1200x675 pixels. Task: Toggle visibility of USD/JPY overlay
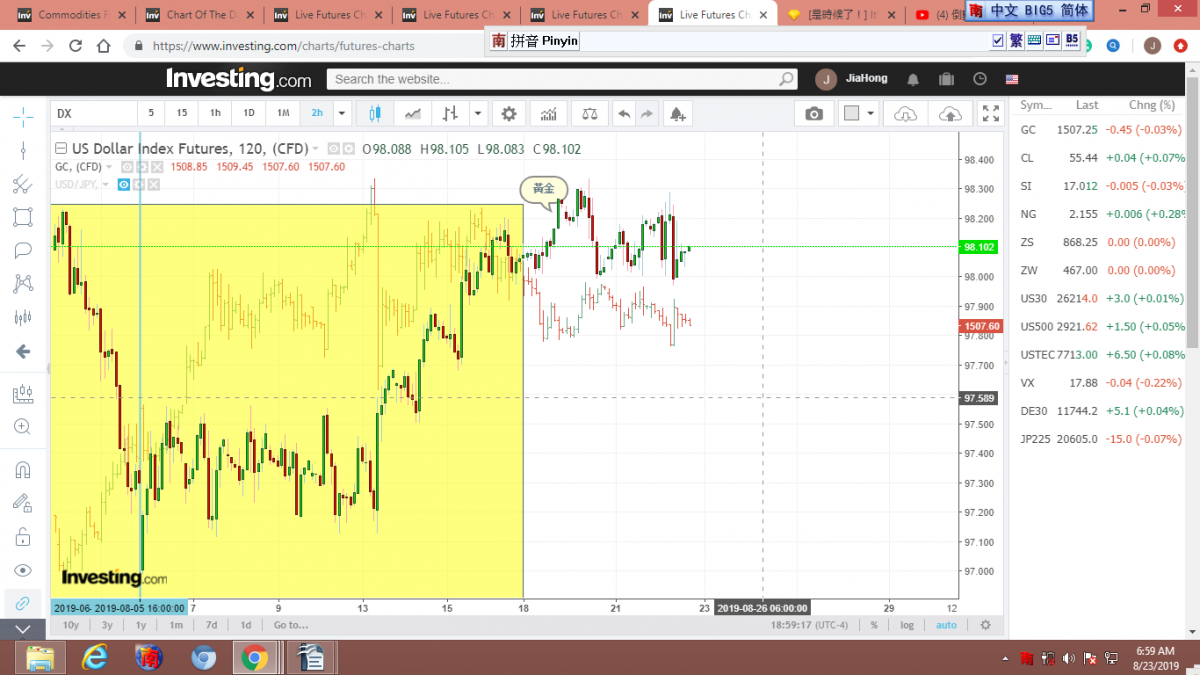pyautogui.click(x=124, y=184)
